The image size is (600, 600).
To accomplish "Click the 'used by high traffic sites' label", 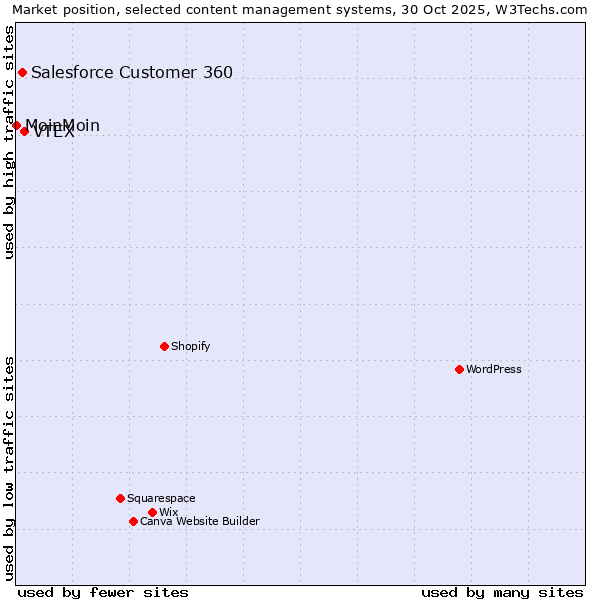I will pos(10,141).
